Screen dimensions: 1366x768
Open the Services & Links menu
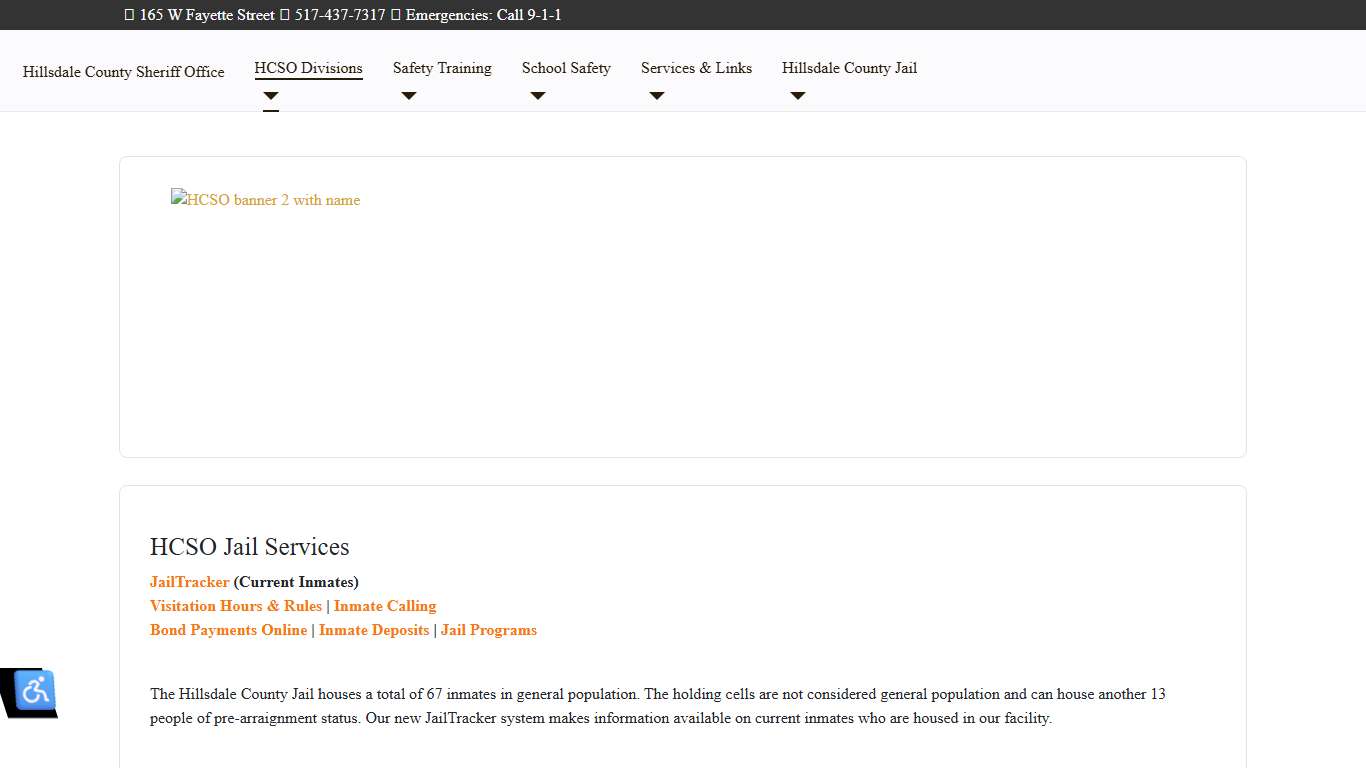pos(696,68)
